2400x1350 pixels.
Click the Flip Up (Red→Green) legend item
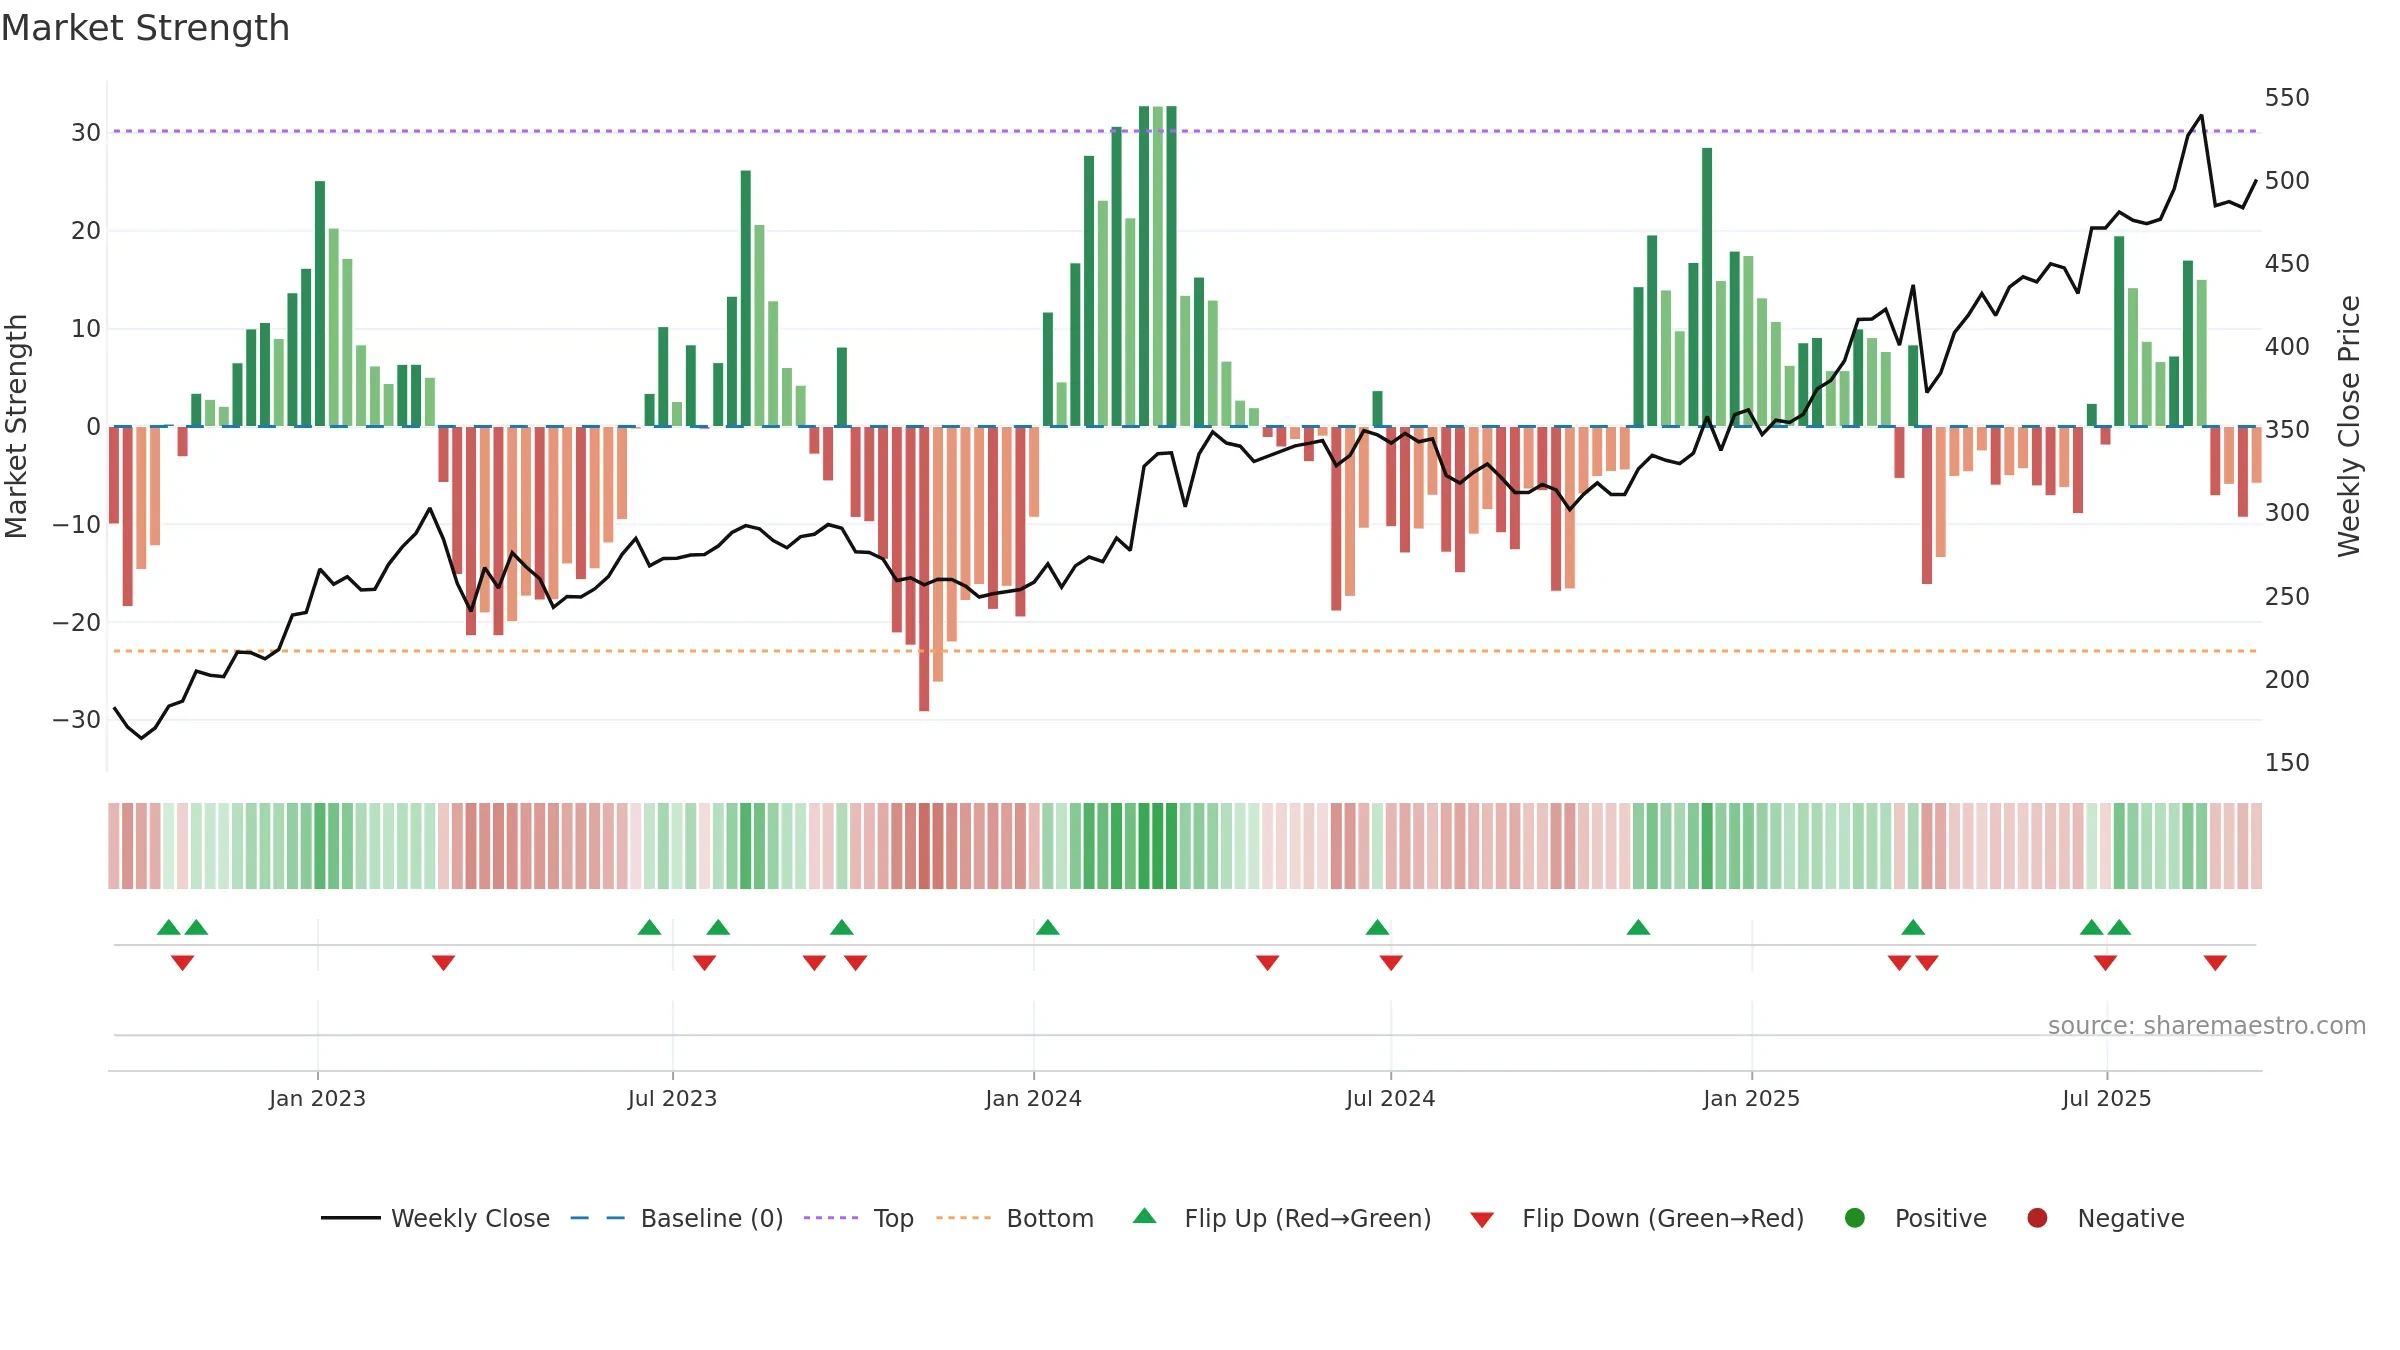pos(1282,1218)
